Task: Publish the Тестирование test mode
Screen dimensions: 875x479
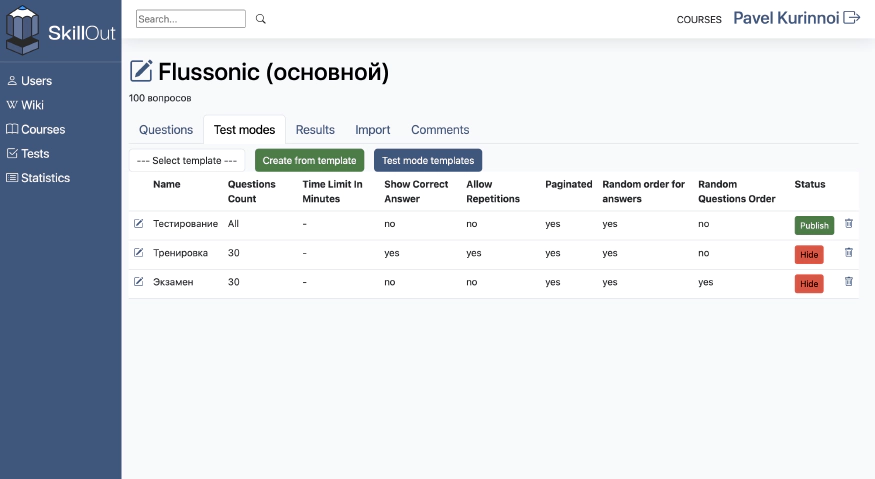Action: (x=814, y=225)
